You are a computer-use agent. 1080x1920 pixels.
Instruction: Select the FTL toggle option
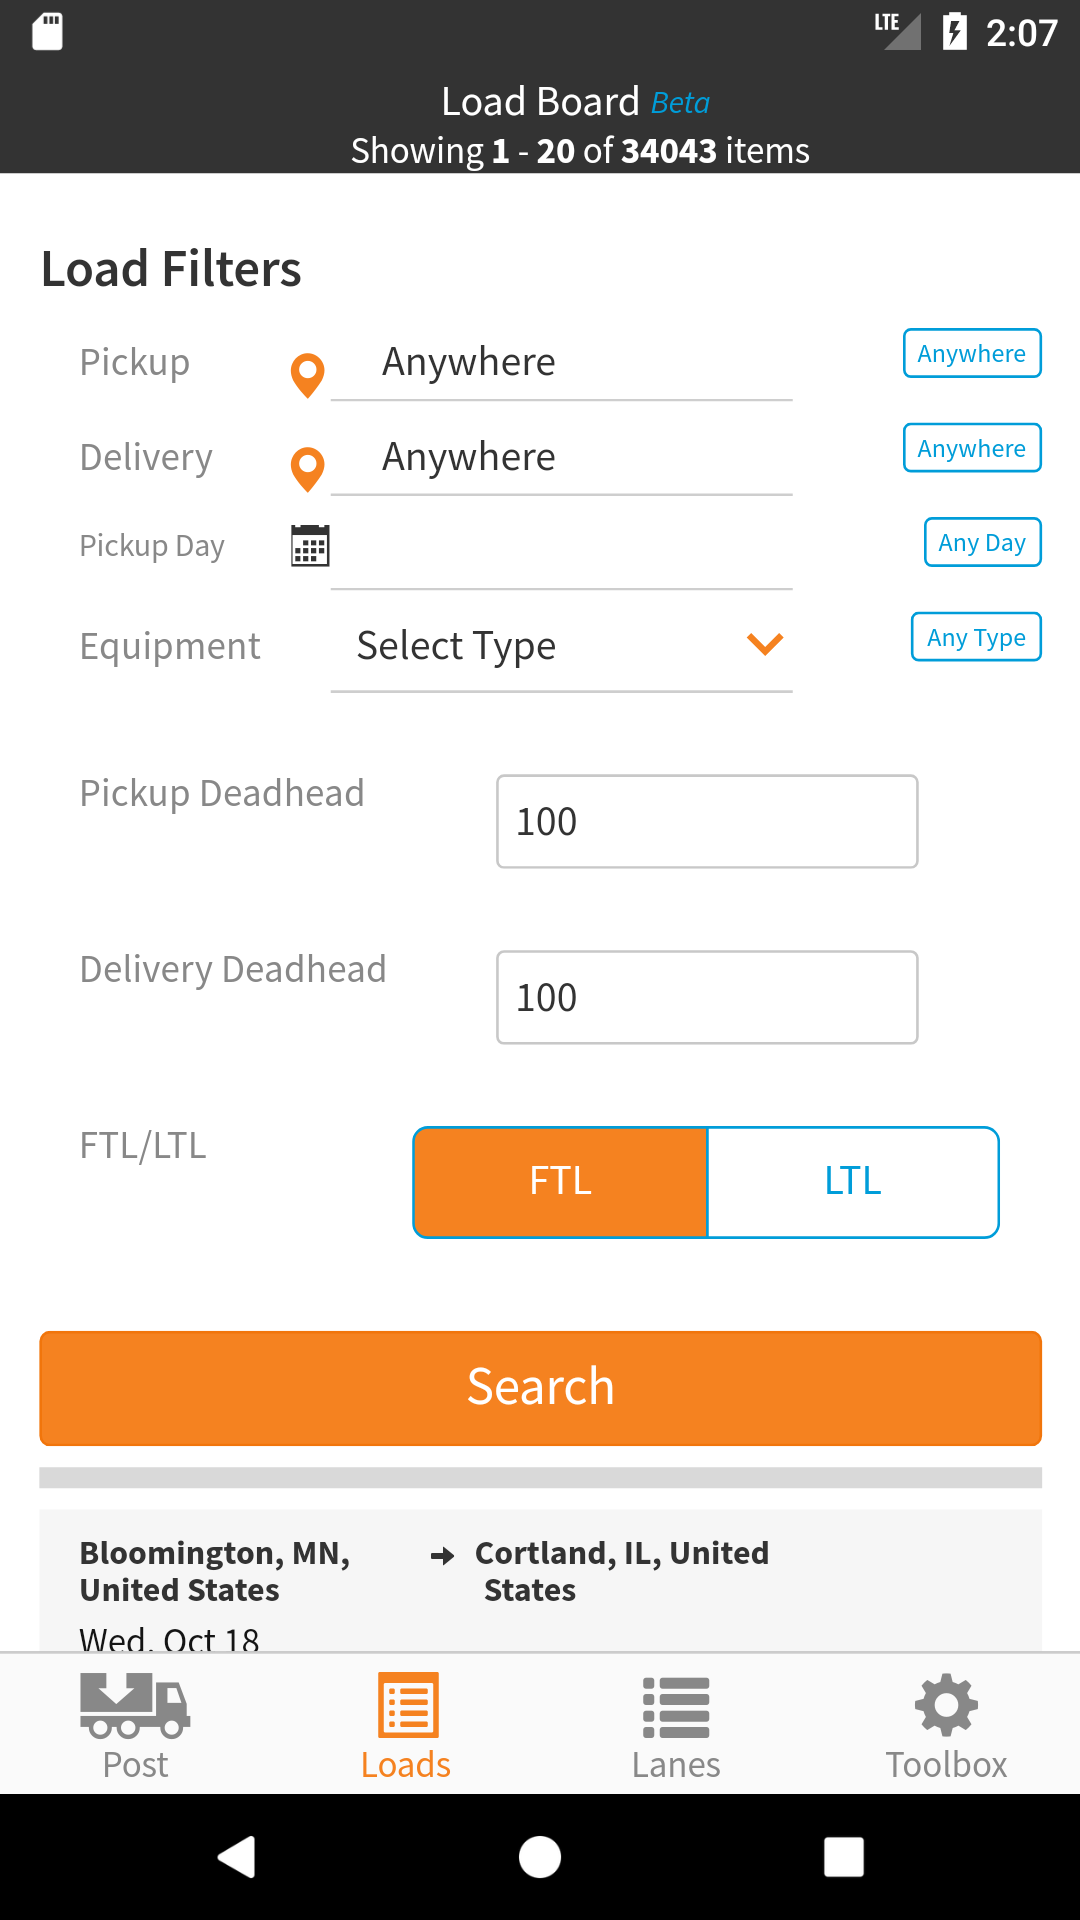pyautogui.click(x=561, y=1182)
